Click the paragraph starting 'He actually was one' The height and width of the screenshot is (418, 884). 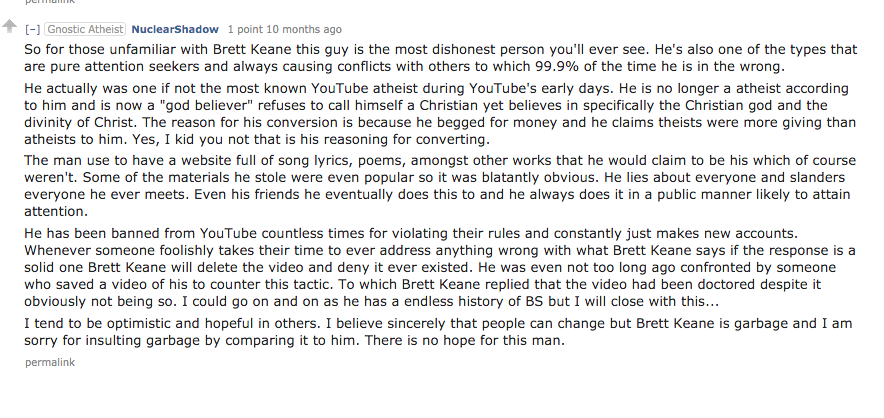(x=440, y=113)
